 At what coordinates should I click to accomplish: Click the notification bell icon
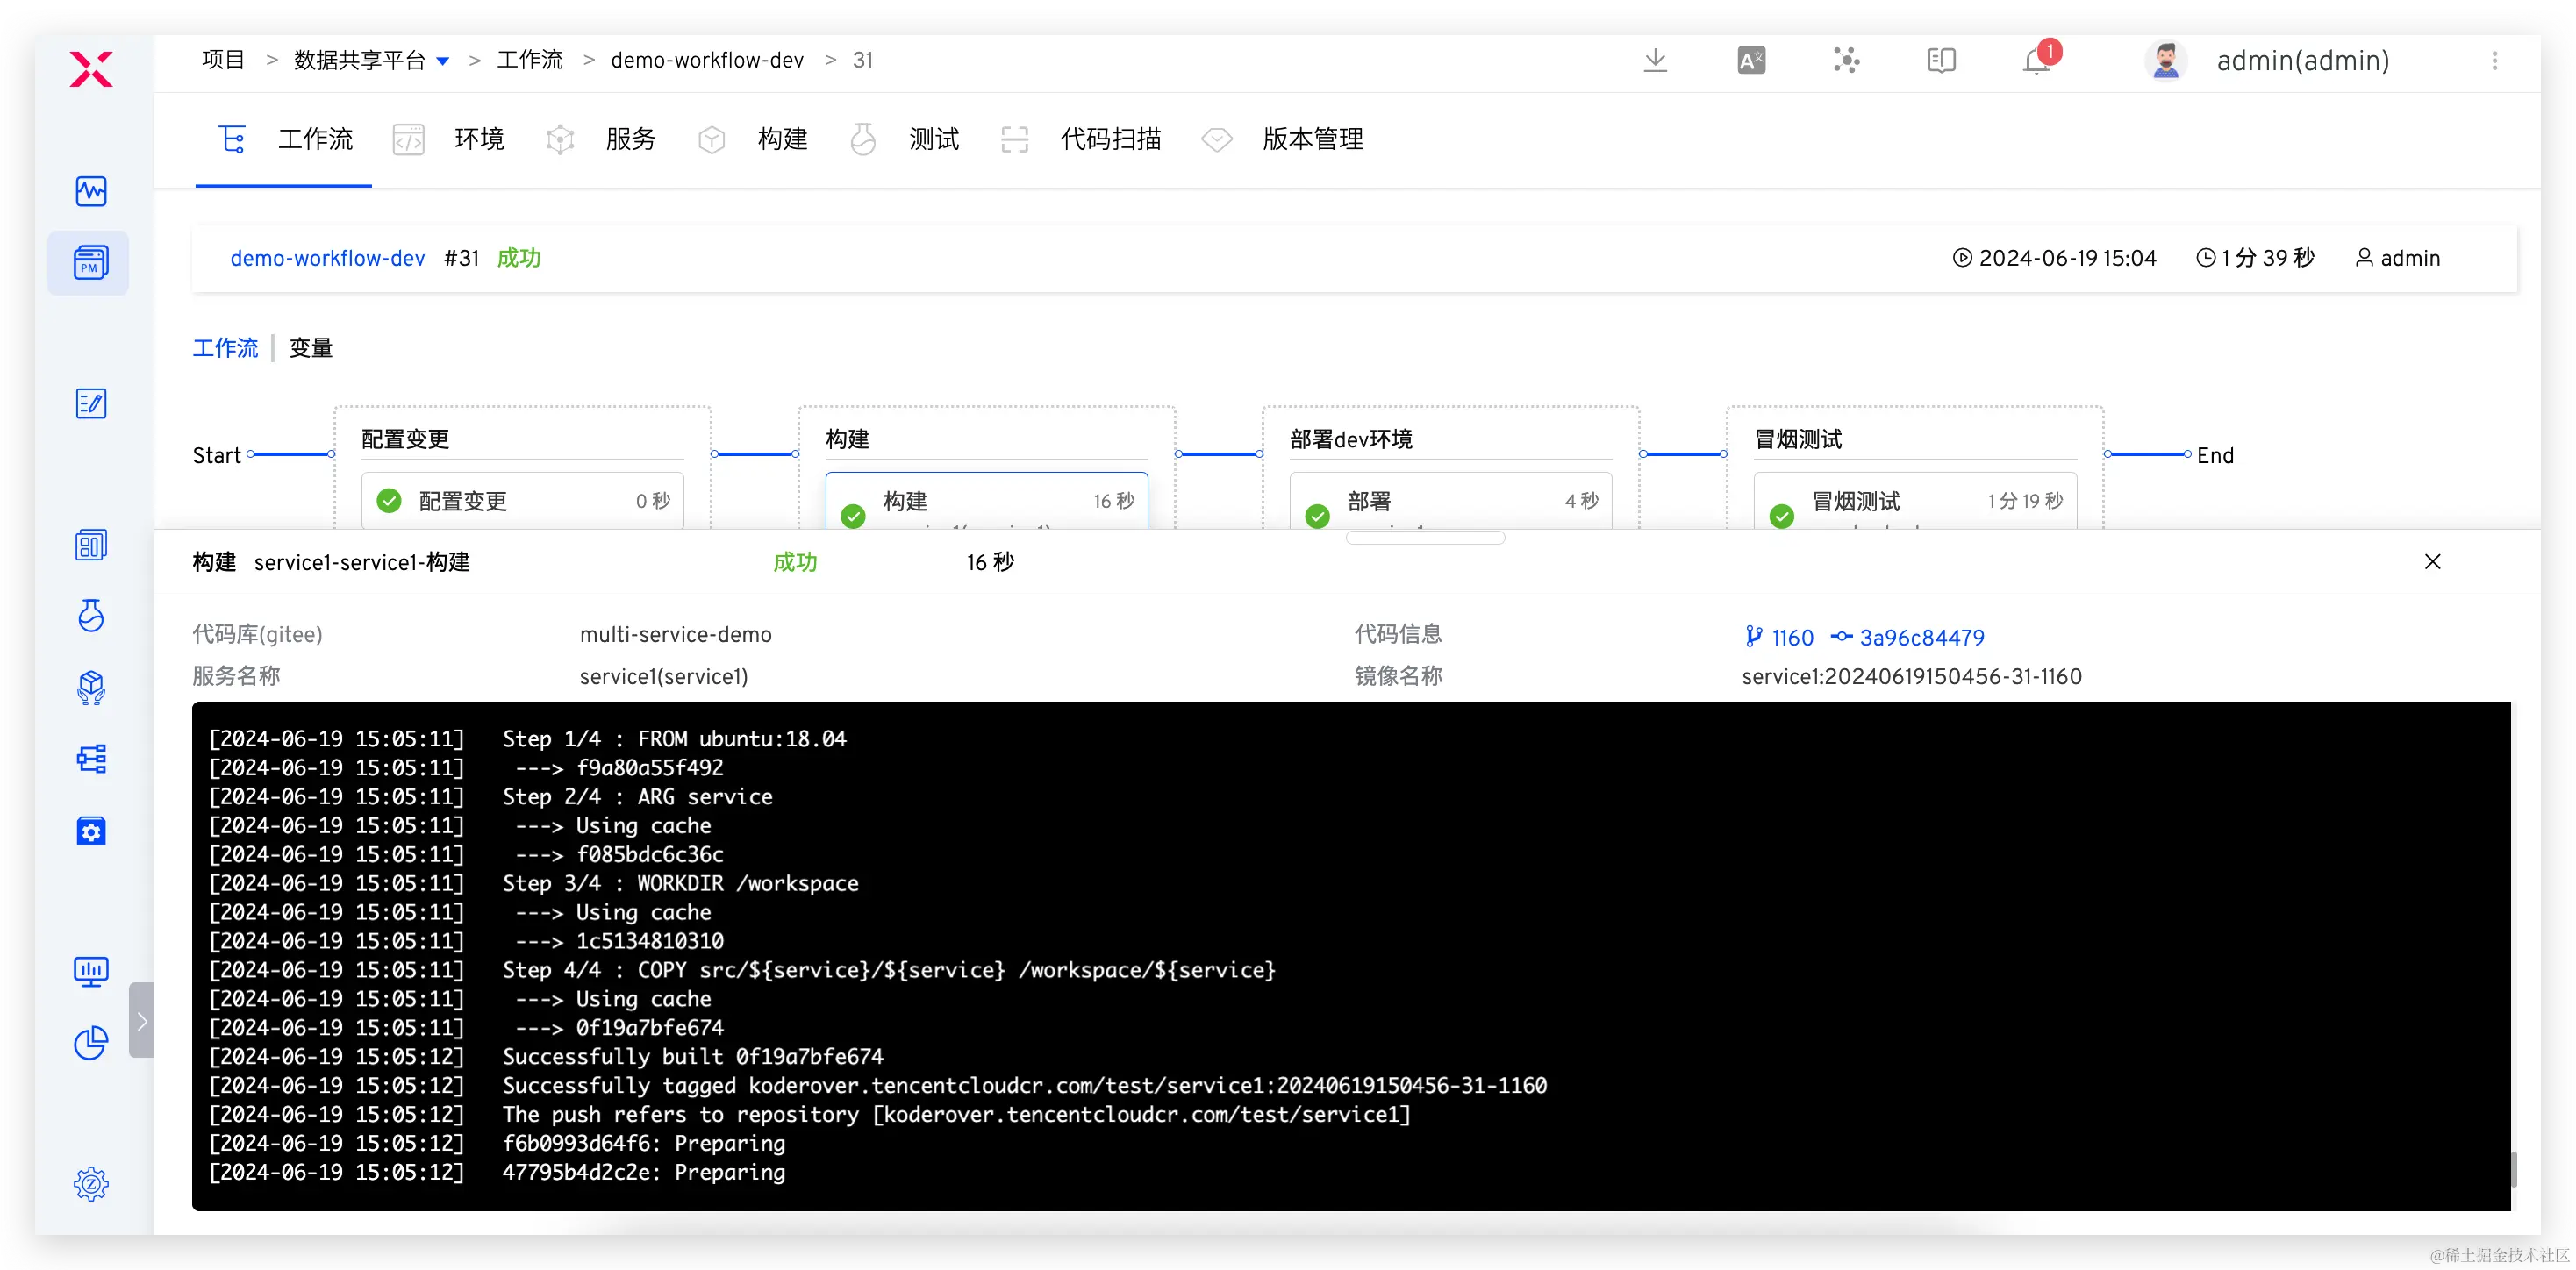click(2037, 61)
